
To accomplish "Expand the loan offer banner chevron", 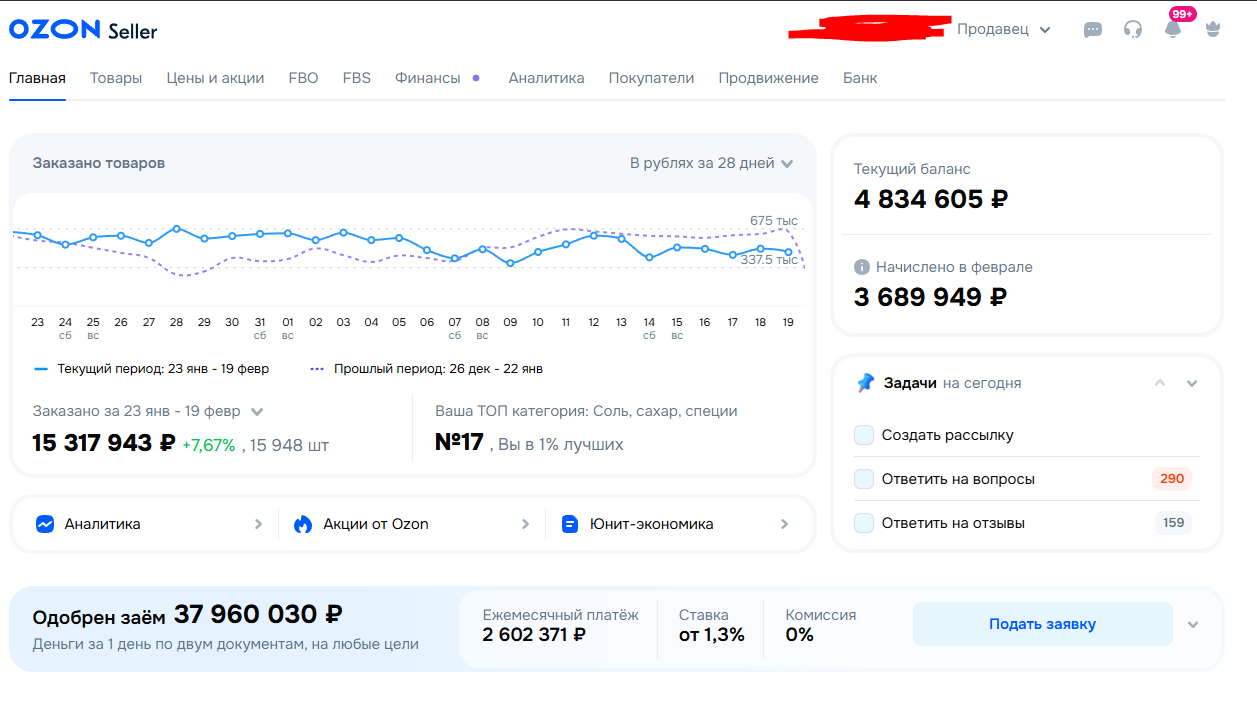I will point(1193,625).
